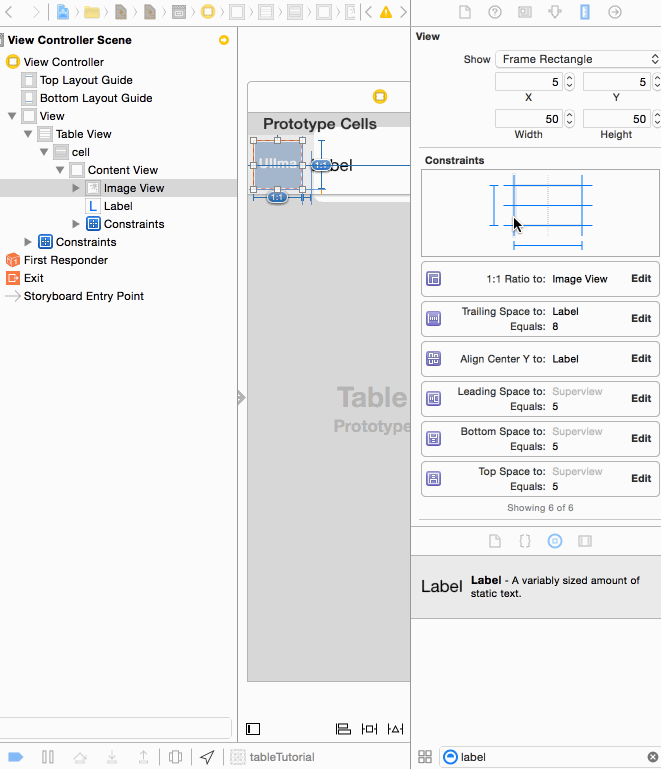
Task: Collapse the Content View tree item
Action: pyautogui.click(x=60, y=170)
